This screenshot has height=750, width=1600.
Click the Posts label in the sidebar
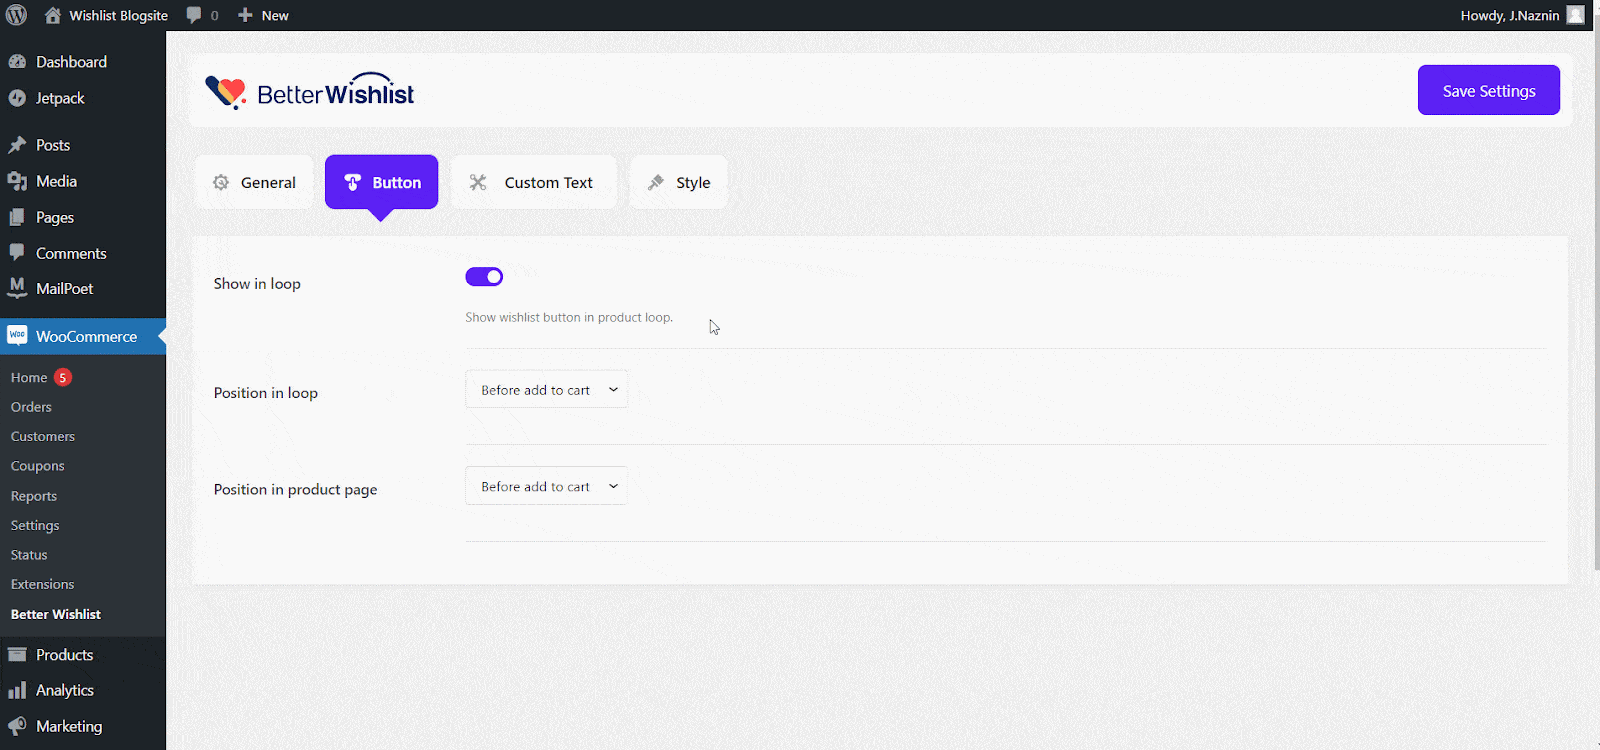coord(53,145)
